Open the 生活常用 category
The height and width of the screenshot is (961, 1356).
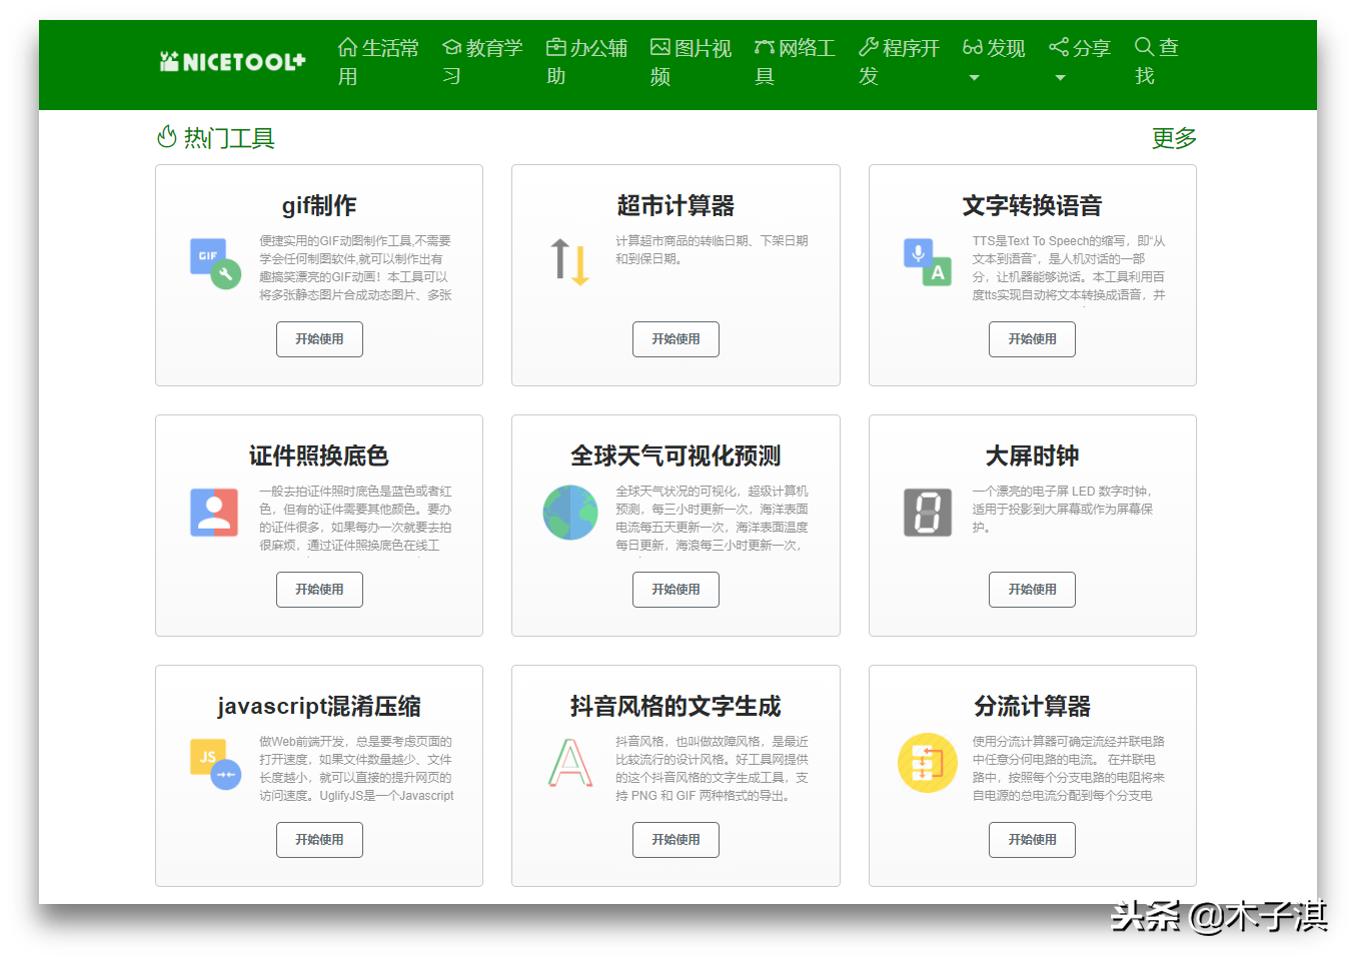[x=380, y=62]
